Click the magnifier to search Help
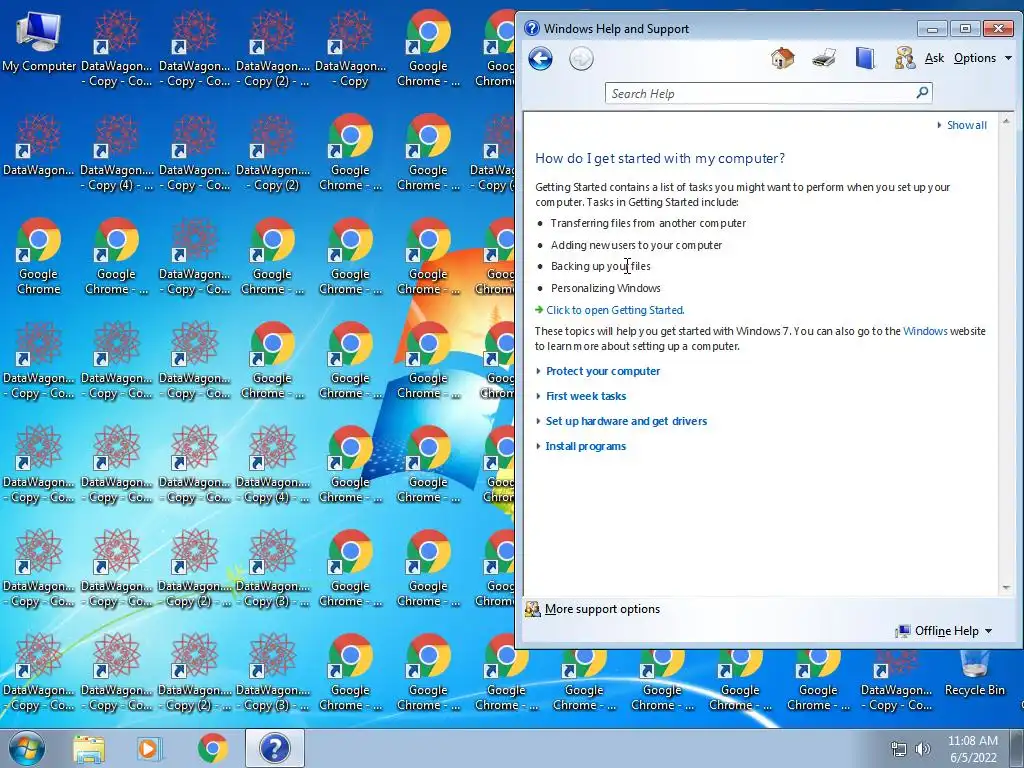This screenshot has width=1024, height=768. [x=922, y=93]
